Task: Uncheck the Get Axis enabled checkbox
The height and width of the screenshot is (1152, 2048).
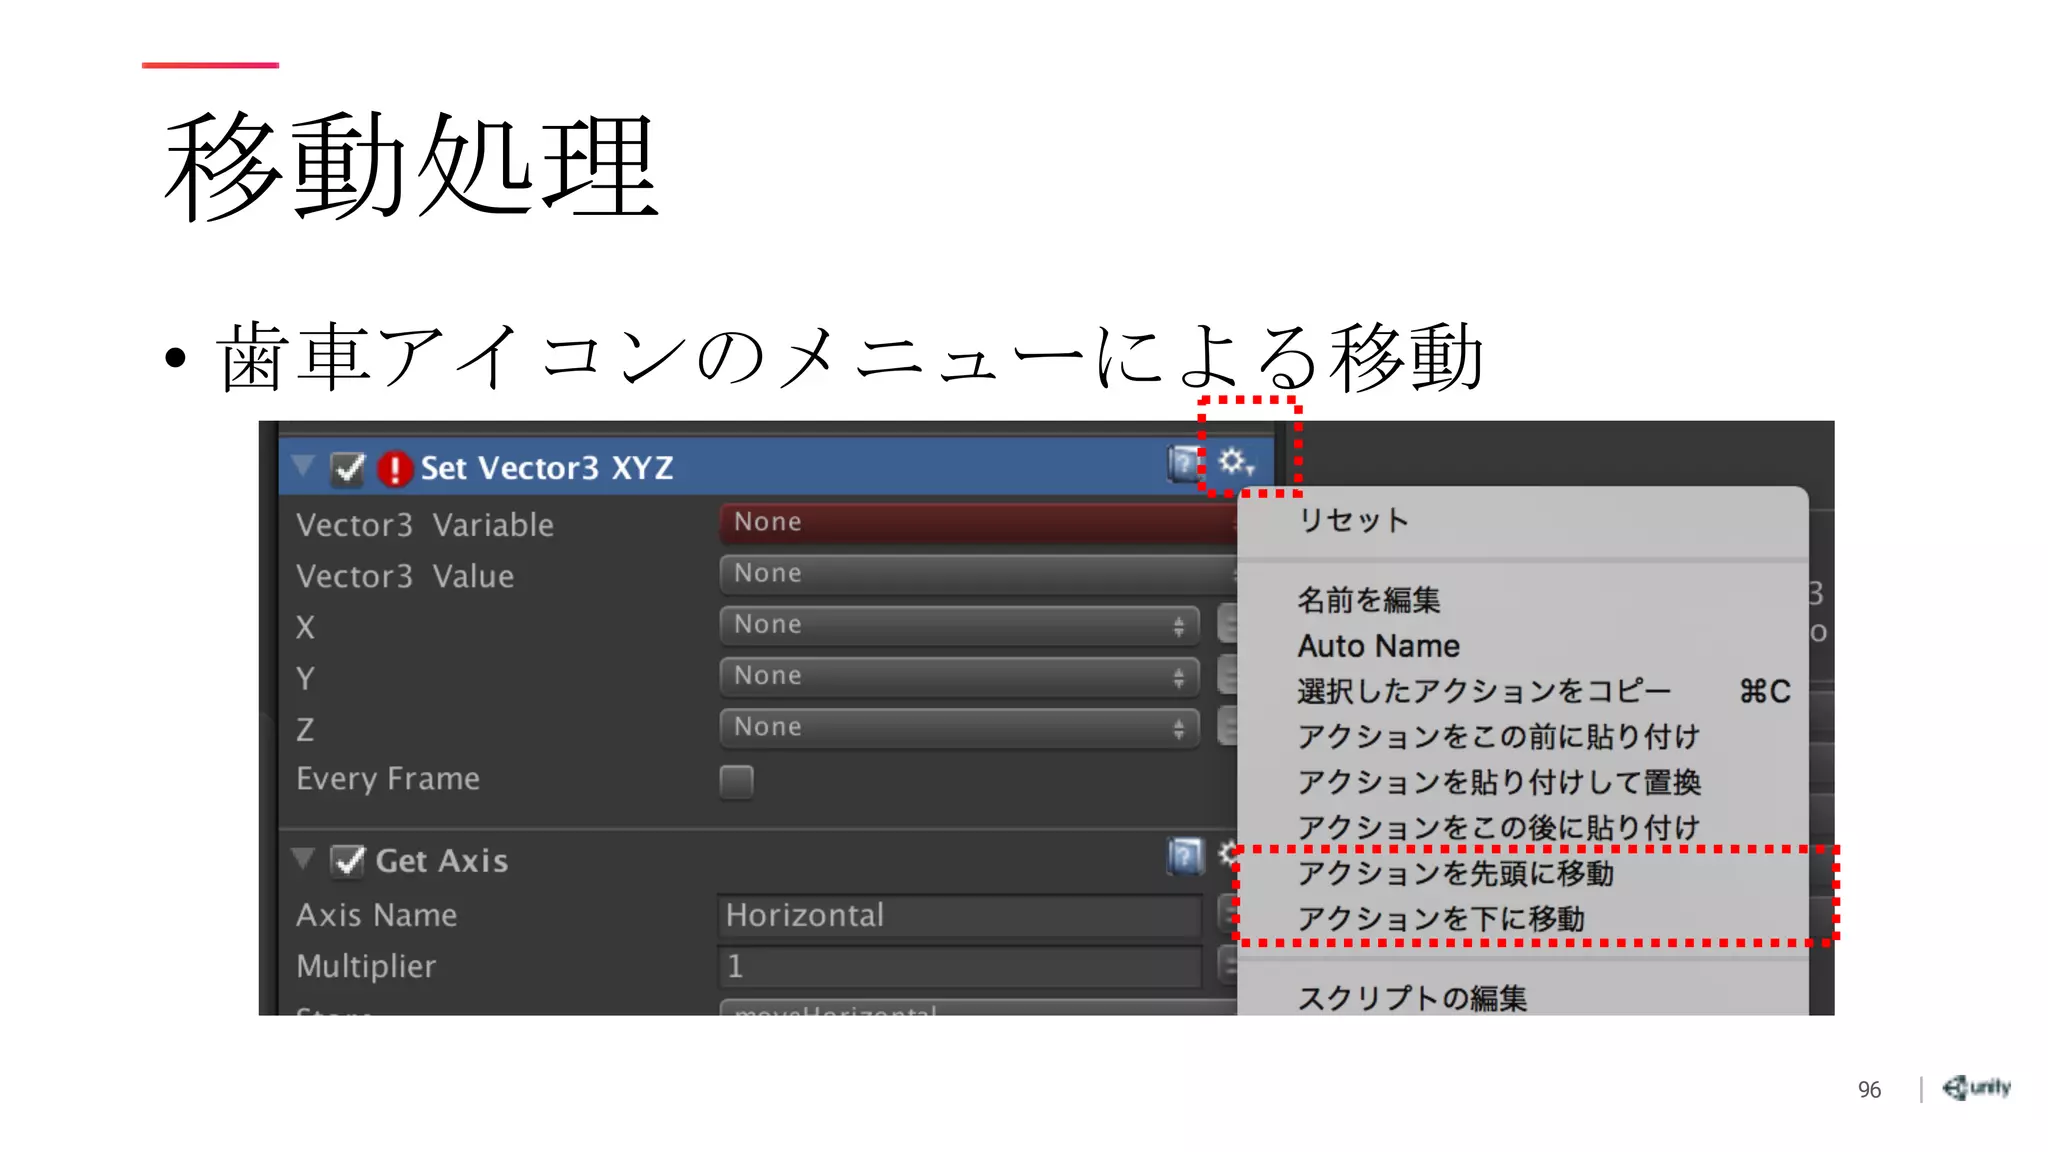Action: point(347,861)
